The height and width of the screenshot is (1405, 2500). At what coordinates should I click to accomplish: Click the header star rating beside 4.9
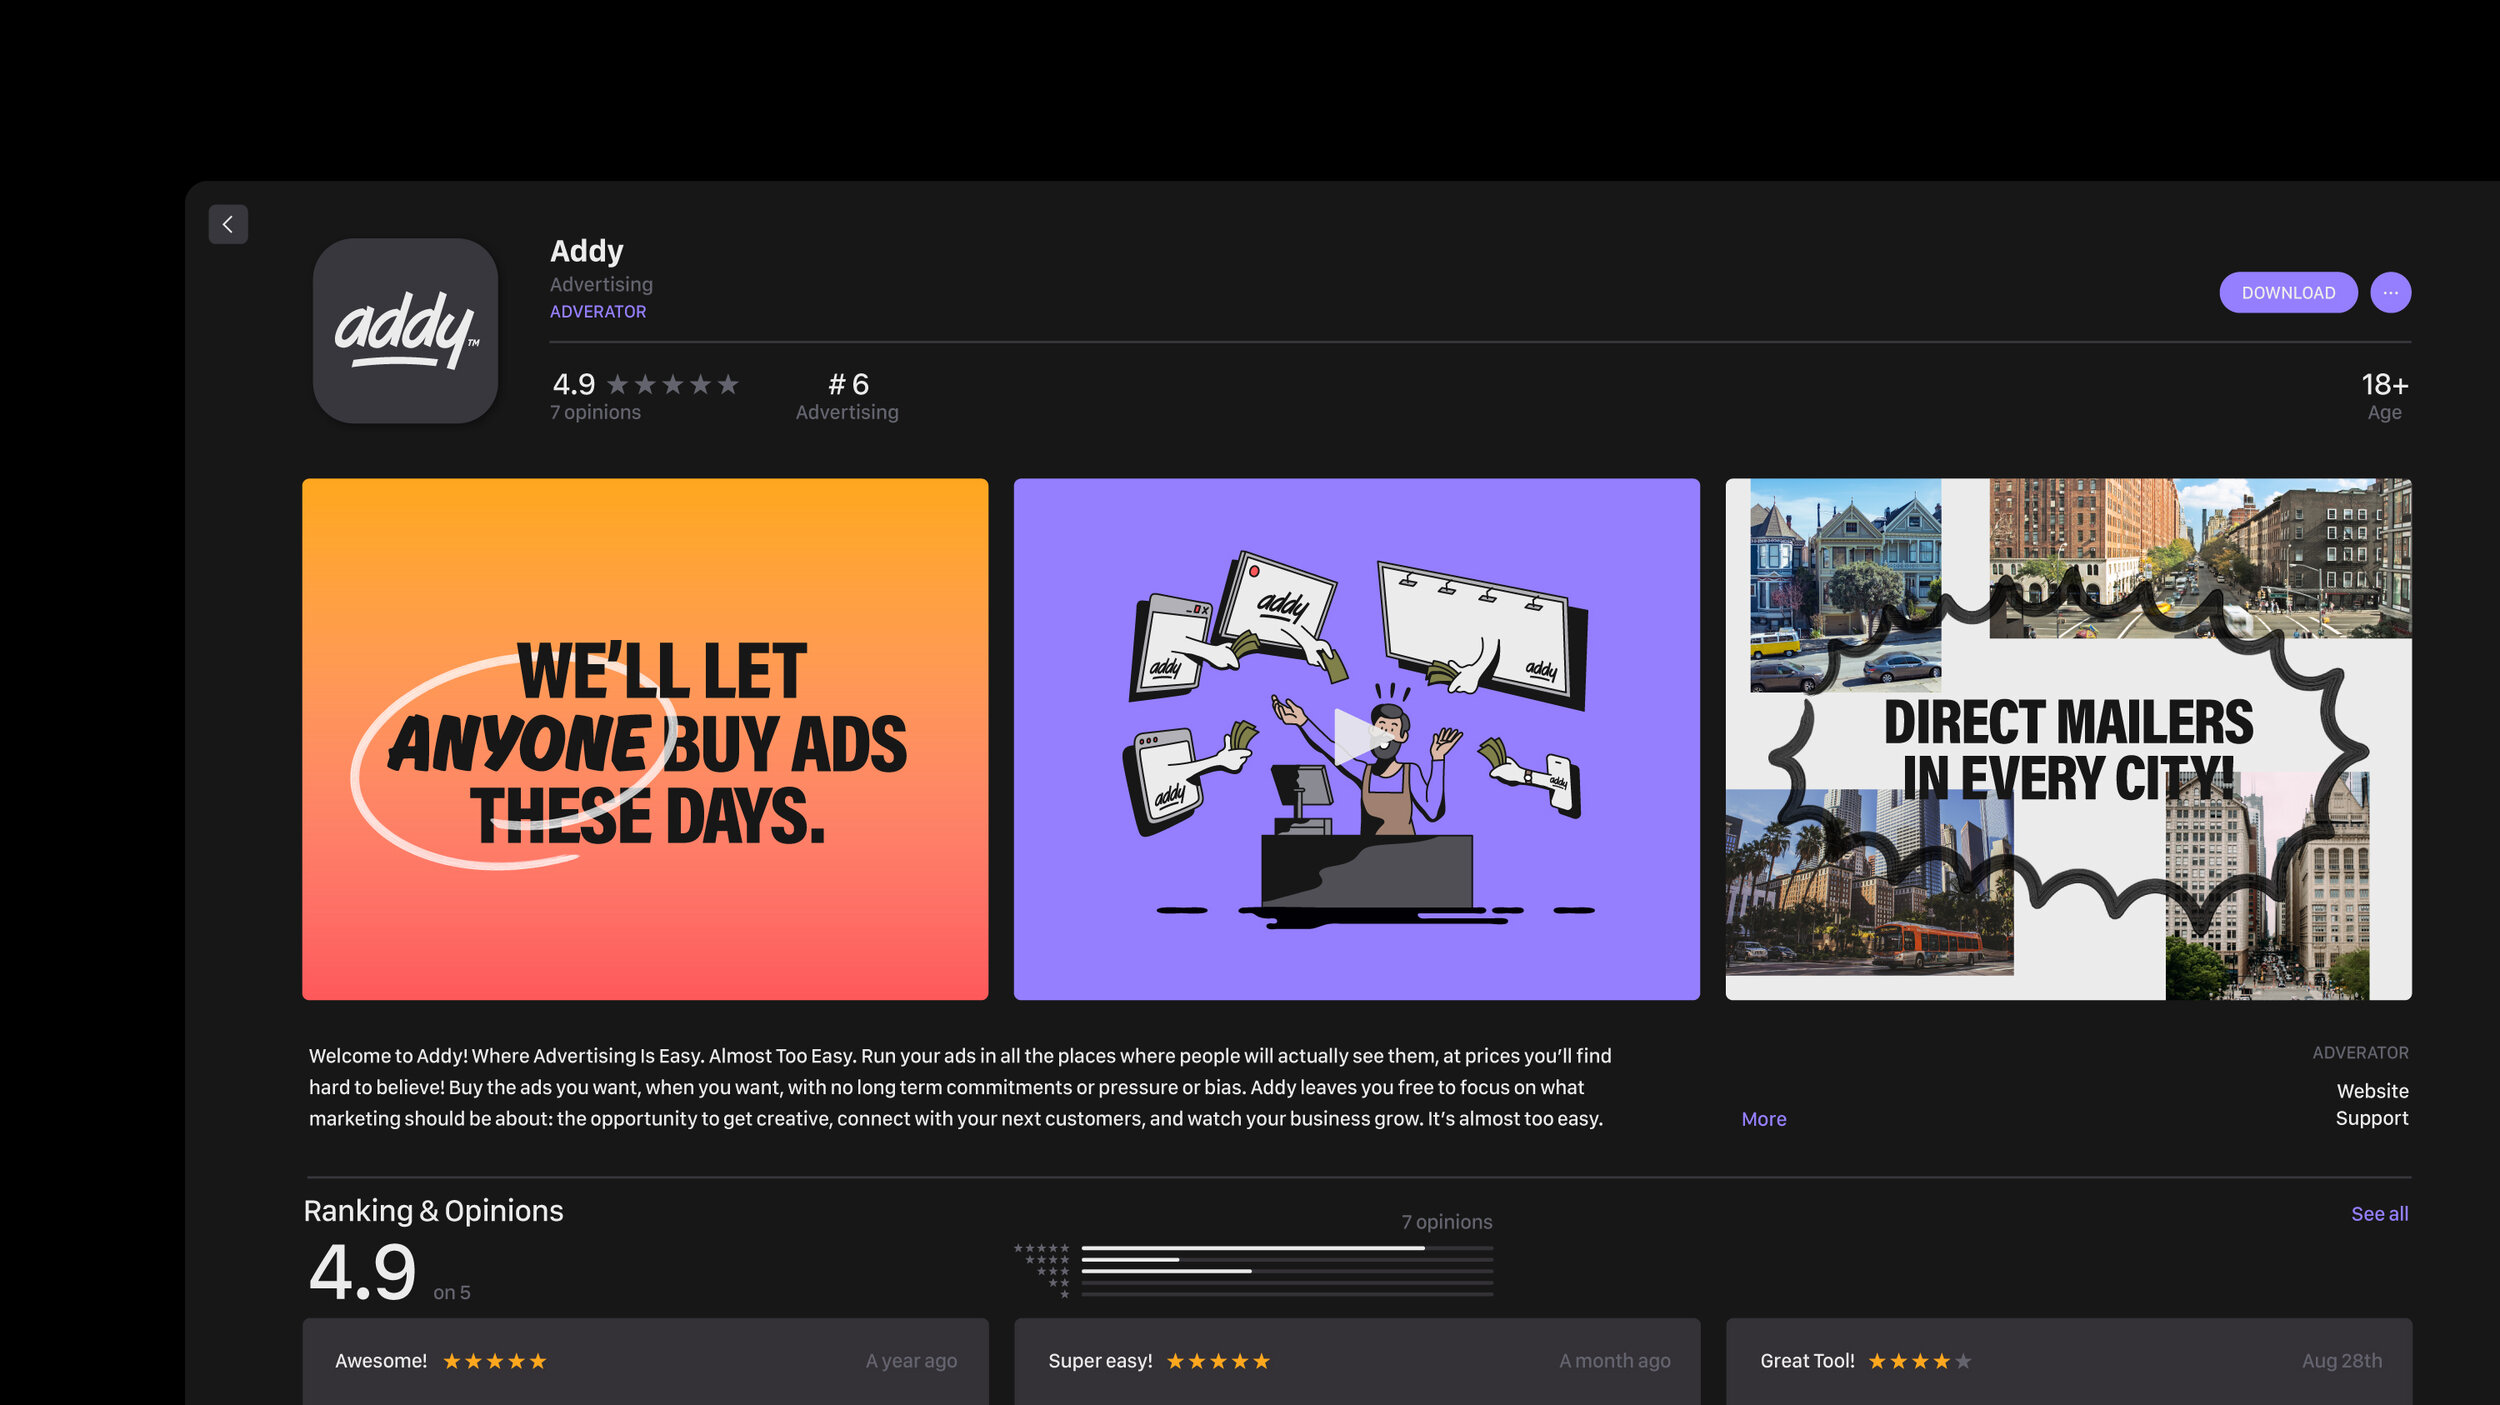(x=672, y=385)
